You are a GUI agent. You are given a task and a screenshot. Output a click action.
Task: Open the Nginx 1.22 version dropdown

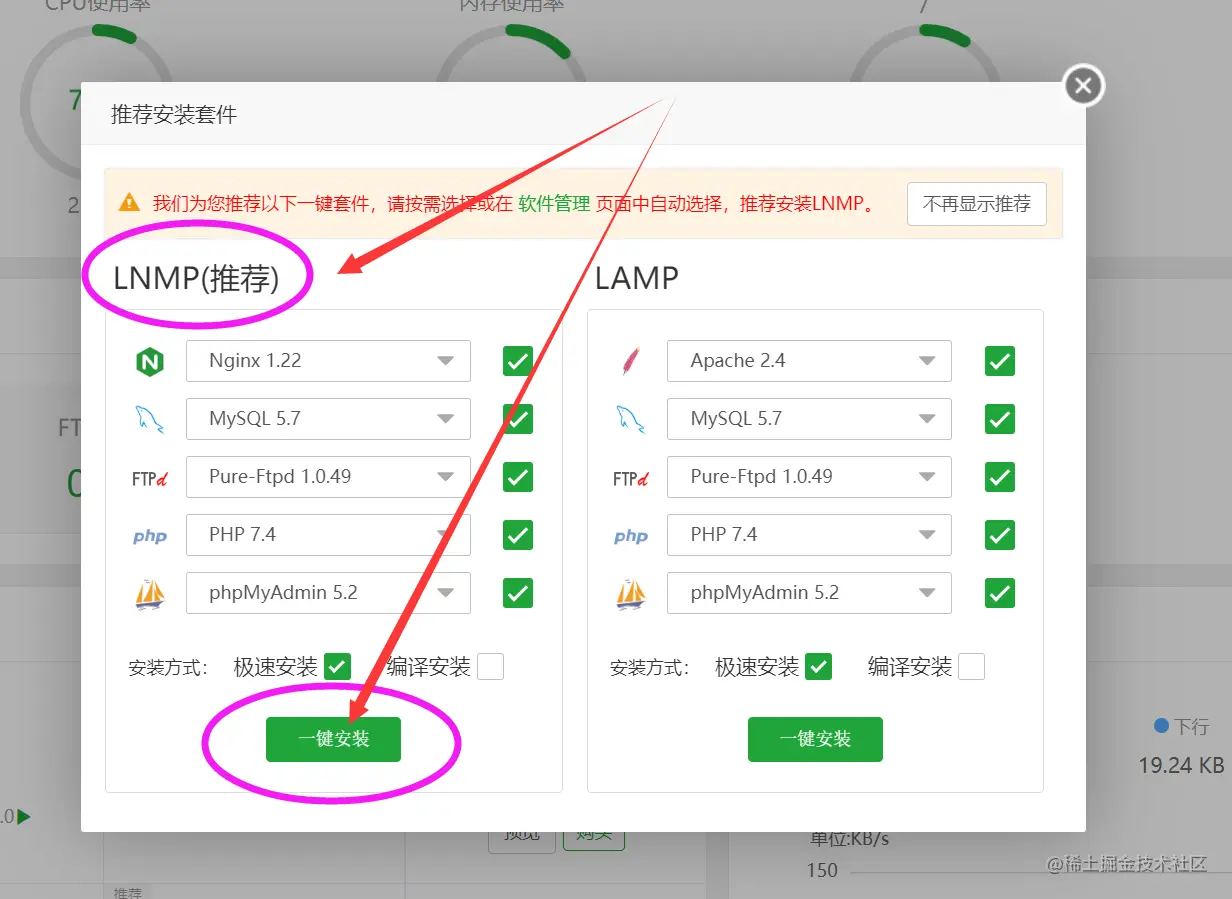click(x=328, y=361)
